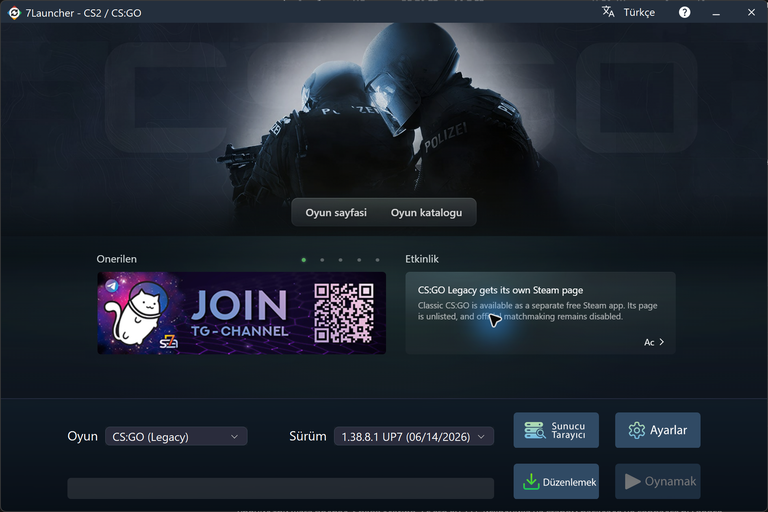Open the language translate icon
Viewport: 768px width, 512px height.
[608, 12]
